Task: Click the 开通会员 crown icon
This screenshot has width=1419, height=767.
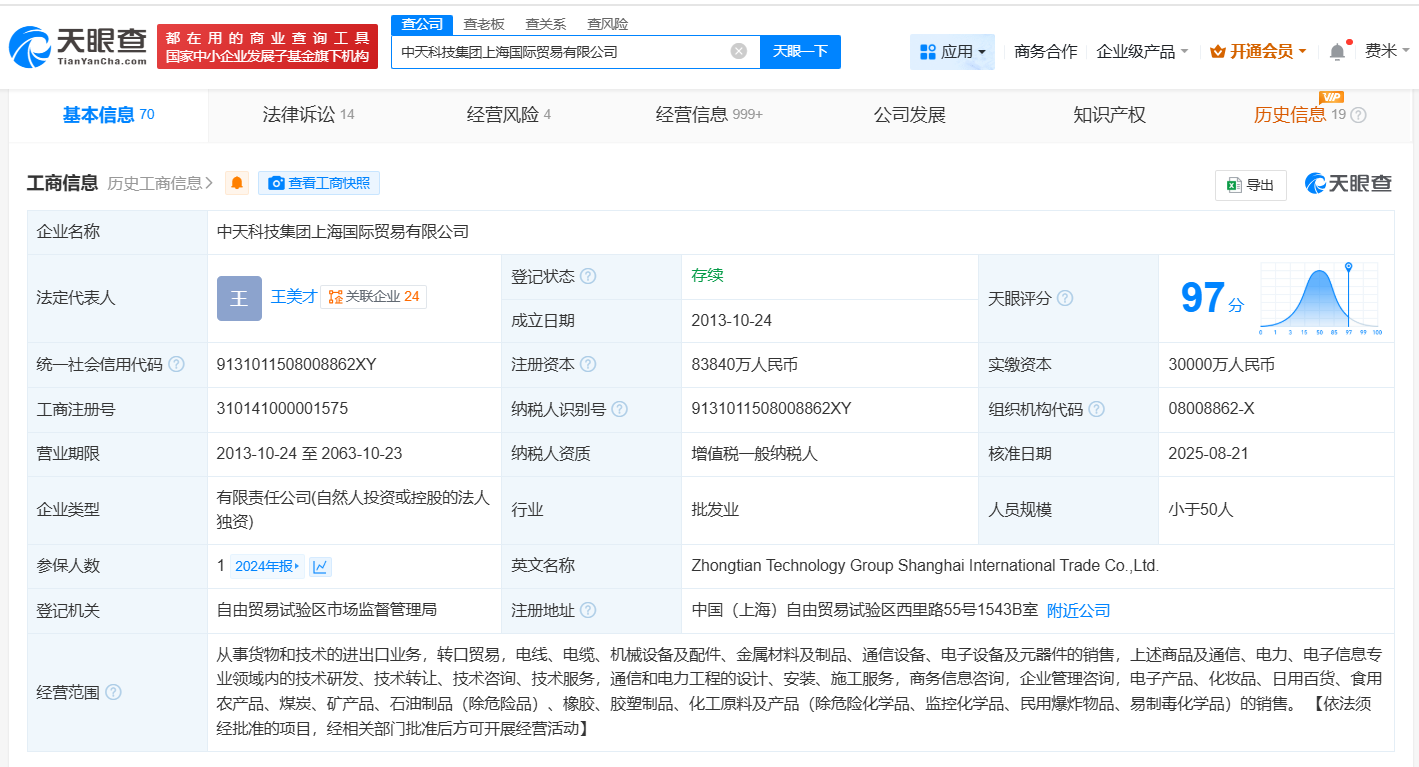Action: coord(1220,51)
